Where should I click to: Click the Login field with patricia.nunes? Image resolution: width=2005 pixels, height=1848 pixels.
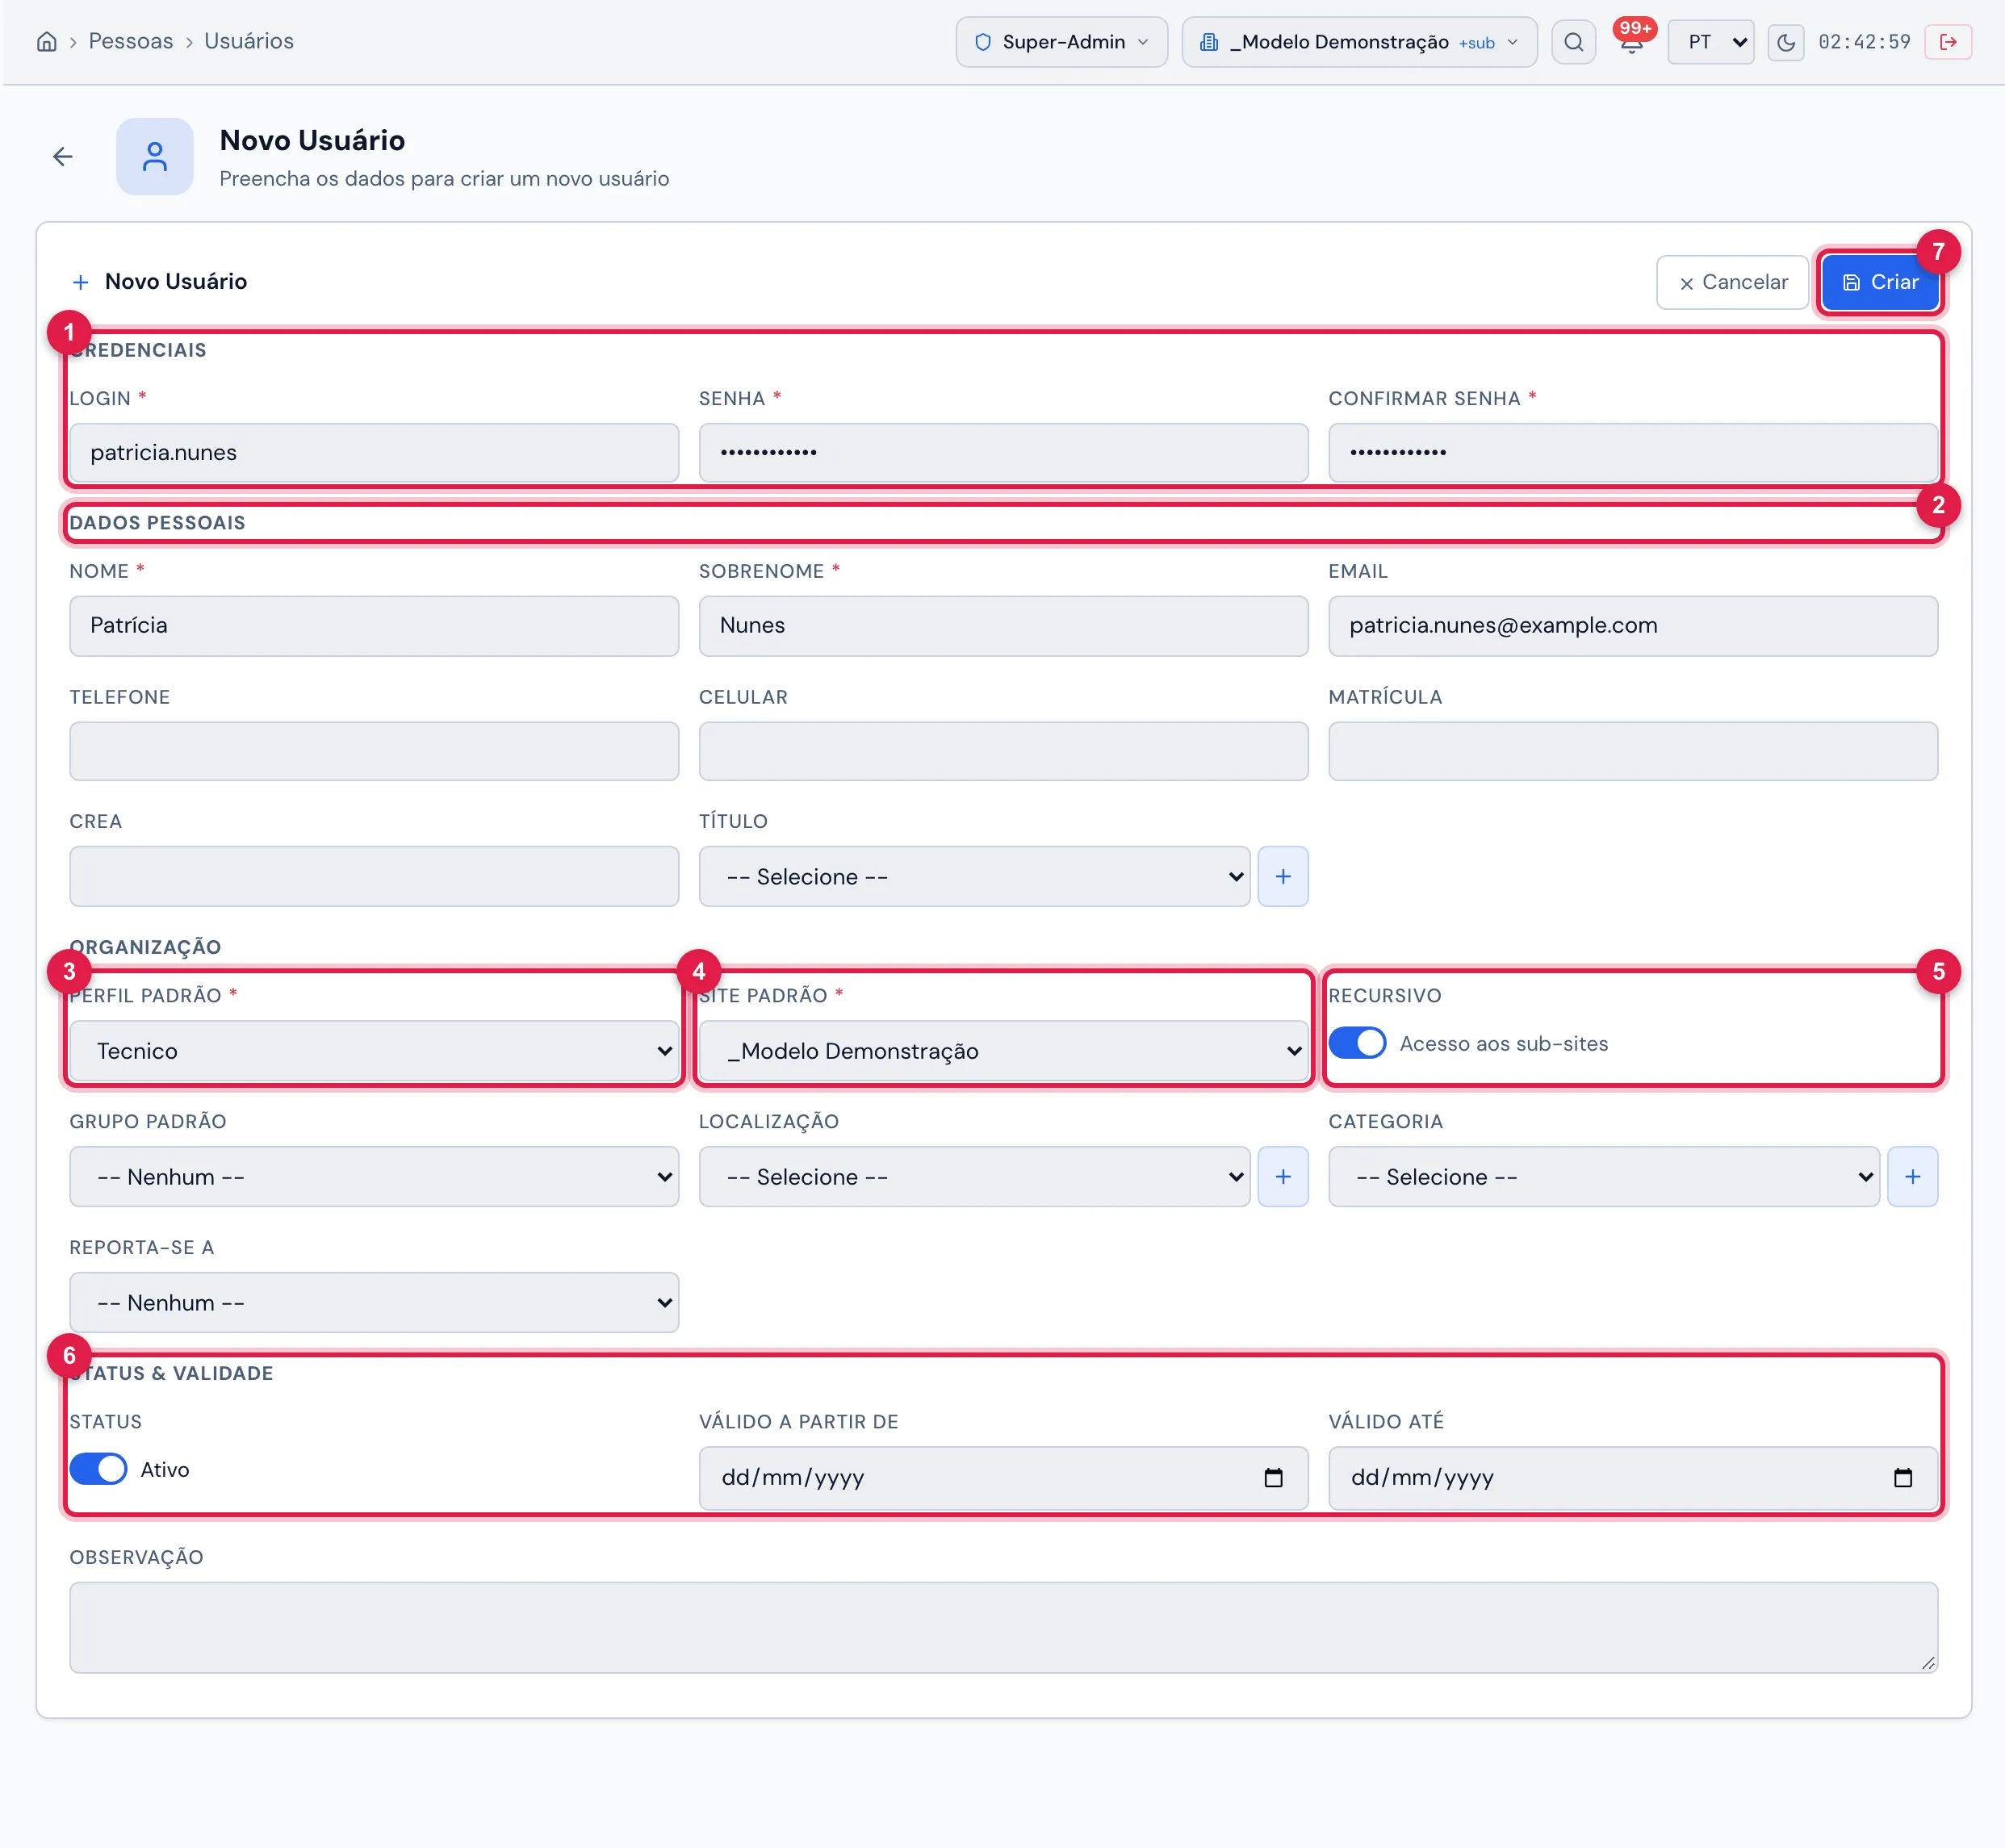[374, 453]
